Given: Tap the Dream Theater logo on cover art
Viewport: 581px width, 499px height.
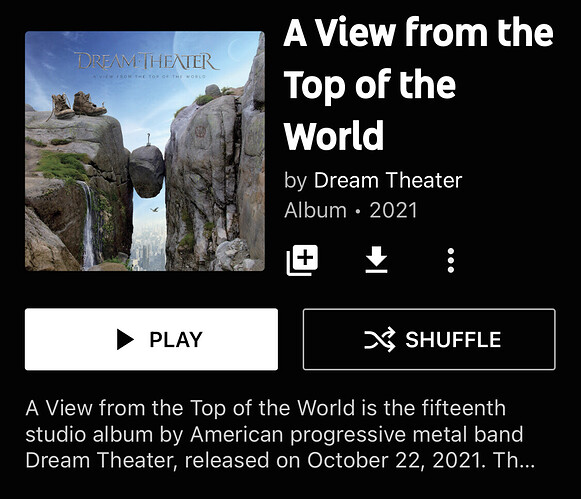Looking at the screenshot, I should [147, 61].
